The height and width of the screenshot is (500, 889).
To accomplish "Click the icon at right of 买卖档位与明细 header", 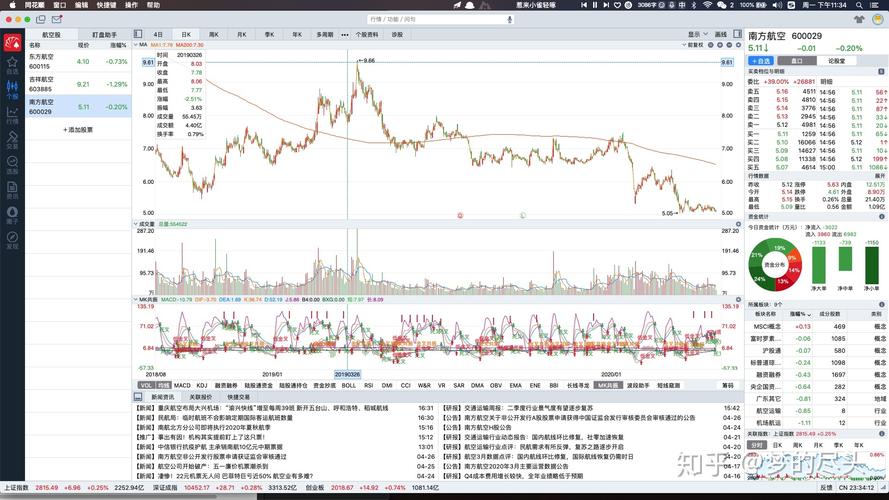I will (x=881, y=71).
